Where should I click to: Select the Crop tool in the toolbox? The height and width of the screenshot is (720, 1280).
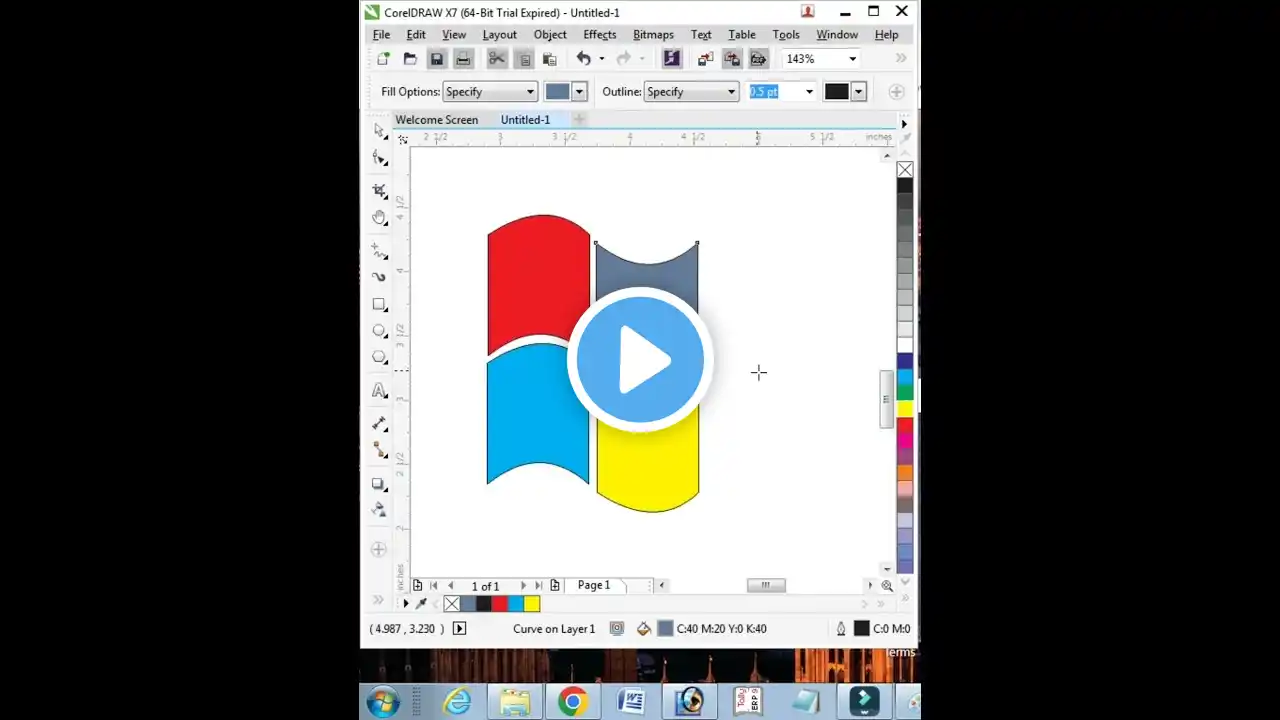pyautogui.click(x=379, y=190)
